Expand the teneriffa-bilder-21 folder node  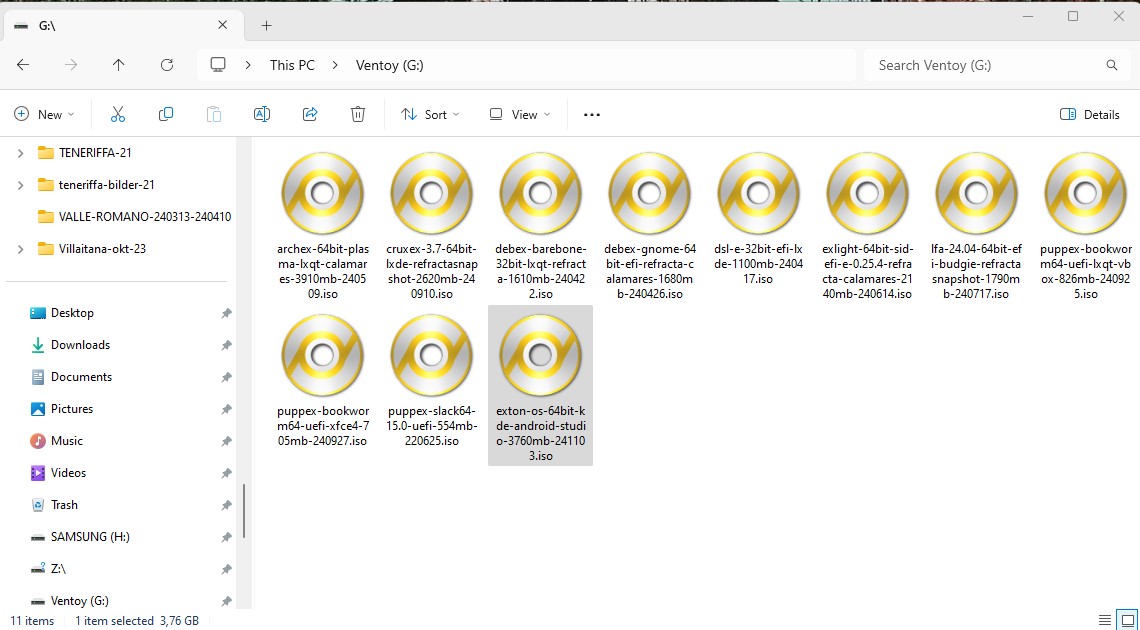[20, 185]
